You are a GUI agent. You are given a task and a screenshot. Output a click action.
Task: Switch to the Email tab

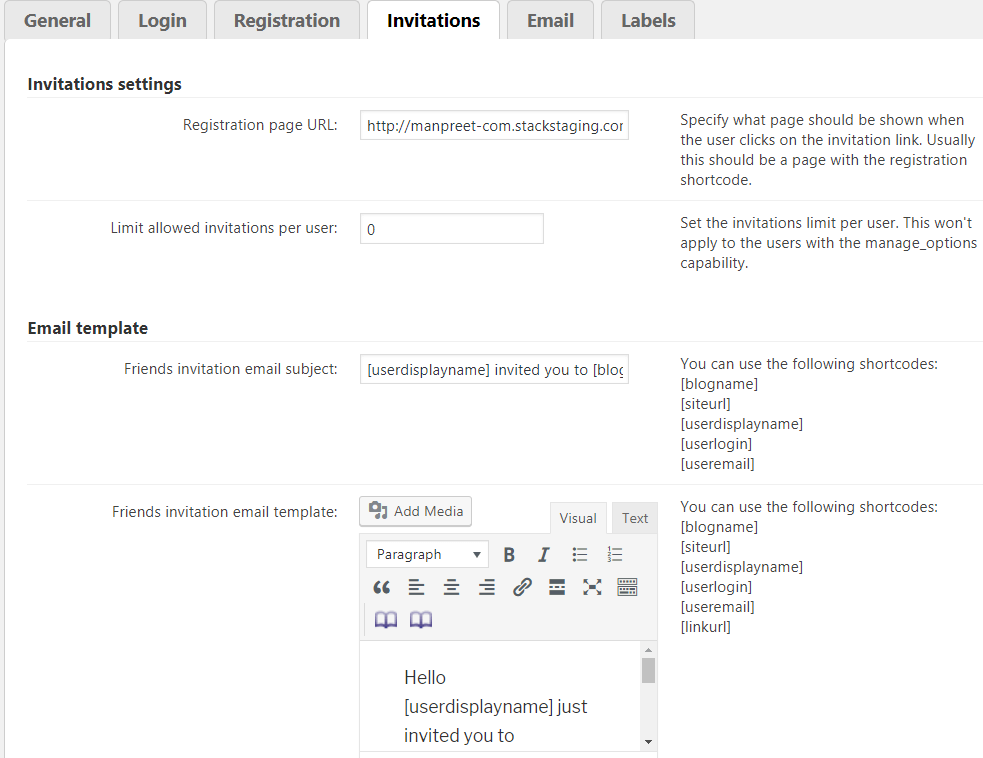[550, 20]
